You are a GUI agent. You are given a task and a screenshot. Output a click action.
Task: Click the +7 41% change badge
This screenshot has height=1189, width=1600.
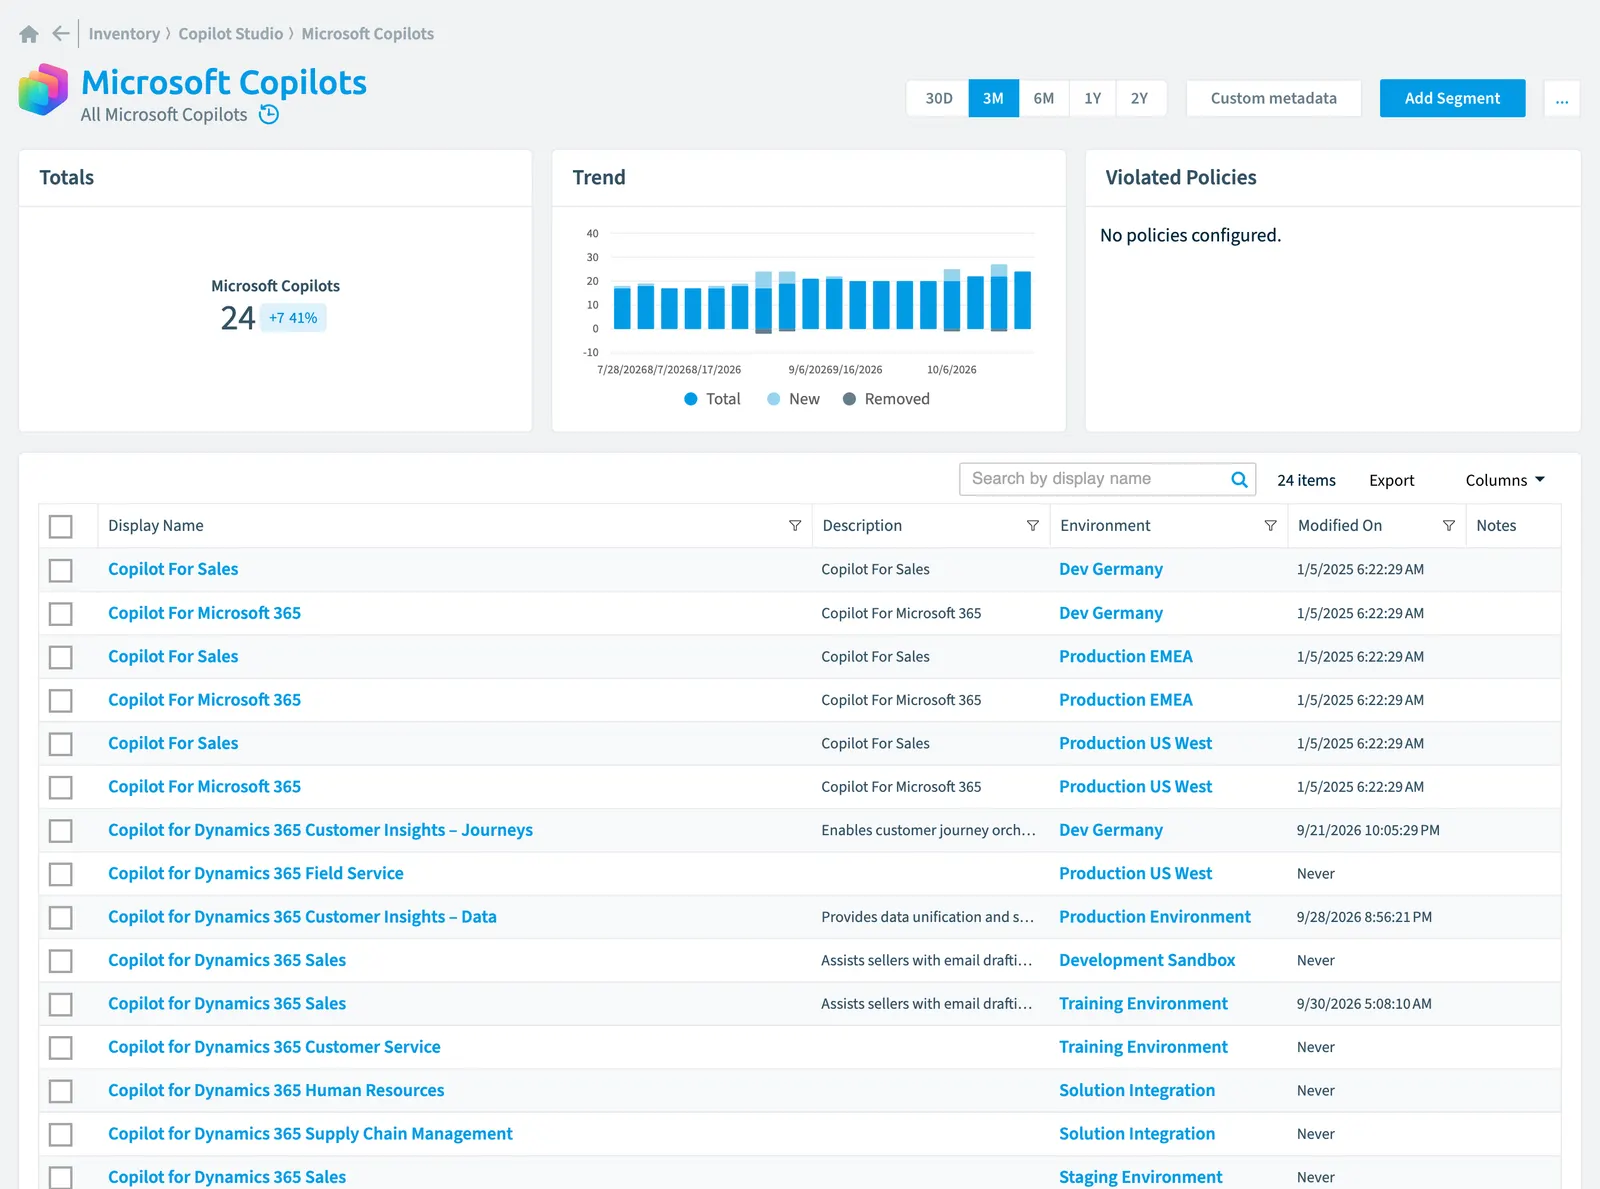coord(293,318)
